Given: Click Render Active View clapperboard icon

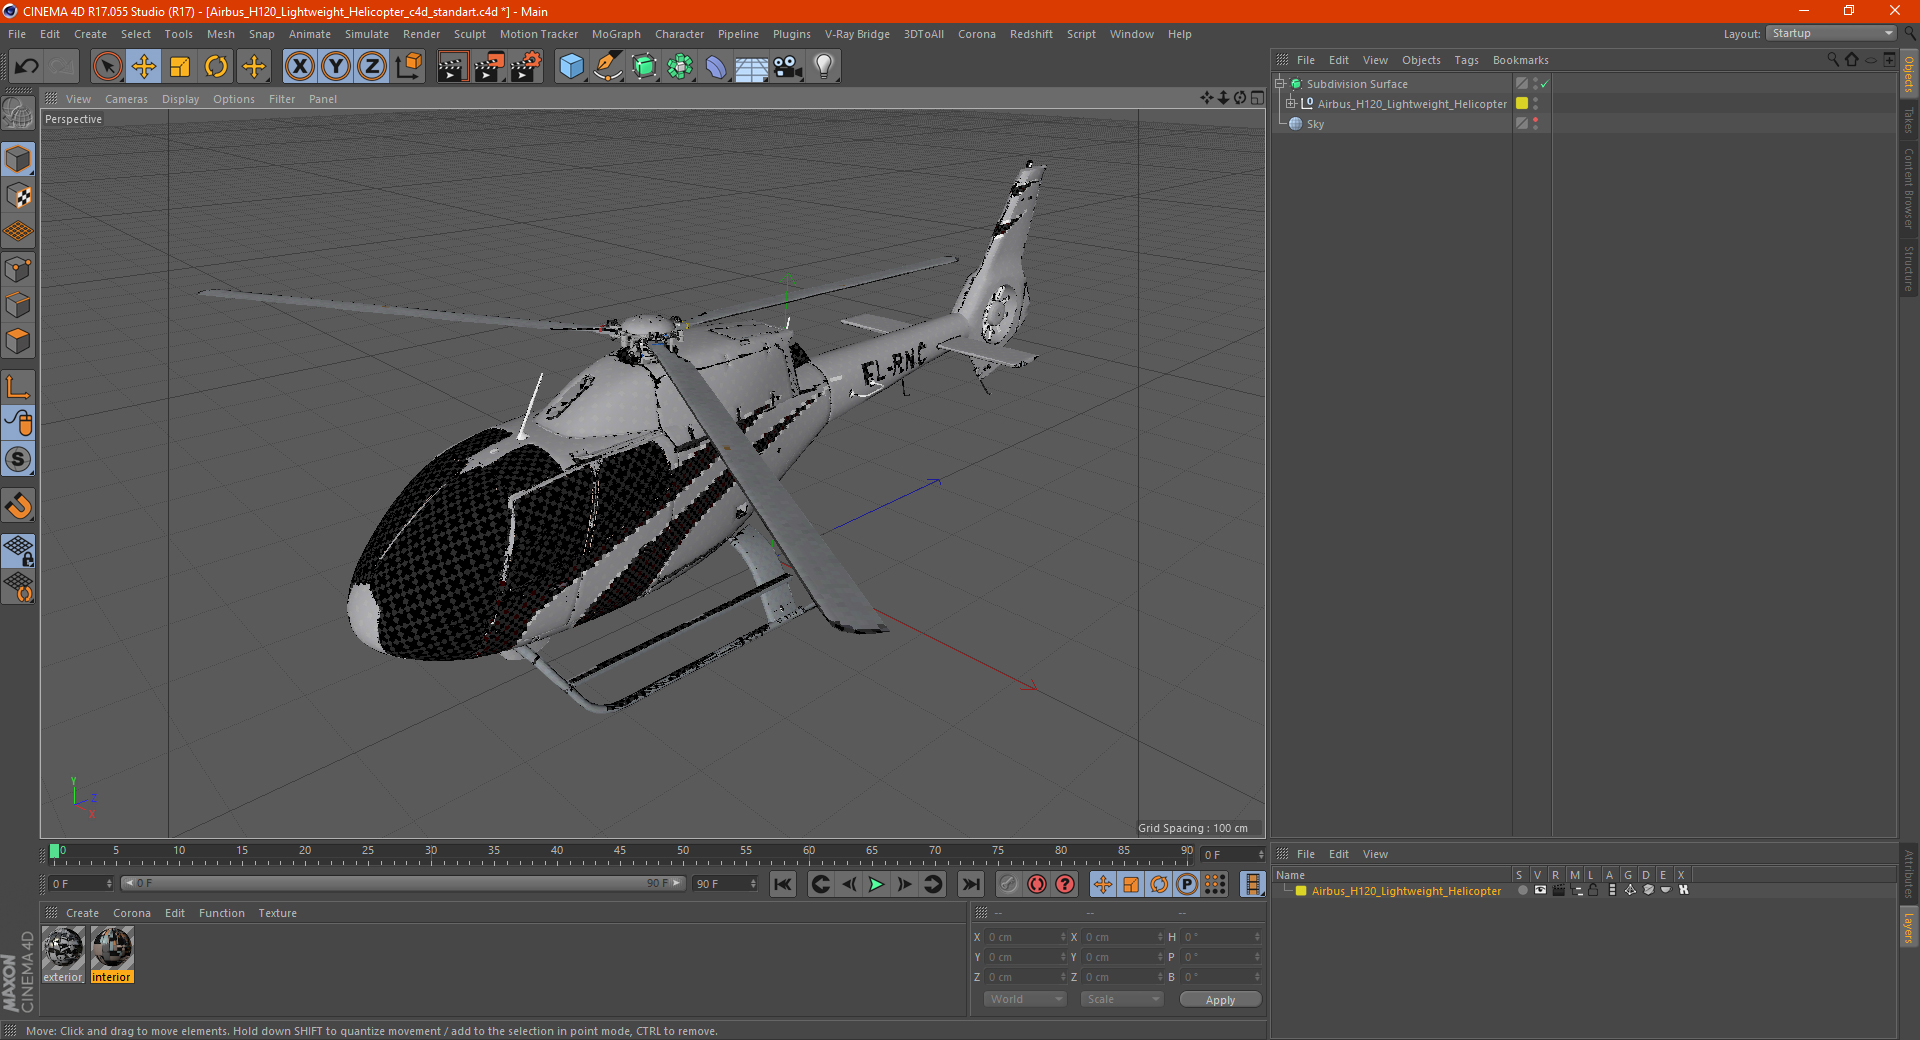Looking at the screenshot, I should (x=452, y=67).
